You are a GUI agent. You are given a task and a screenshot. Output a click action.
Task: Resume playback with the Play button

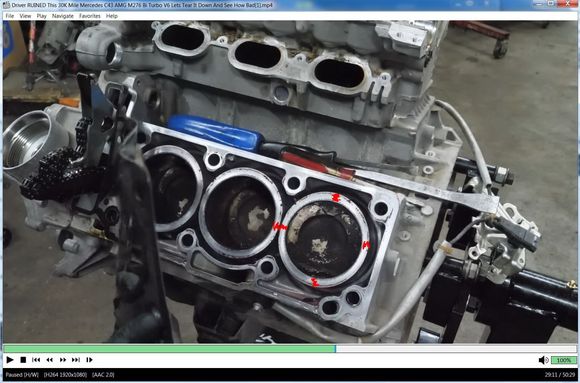10,360
